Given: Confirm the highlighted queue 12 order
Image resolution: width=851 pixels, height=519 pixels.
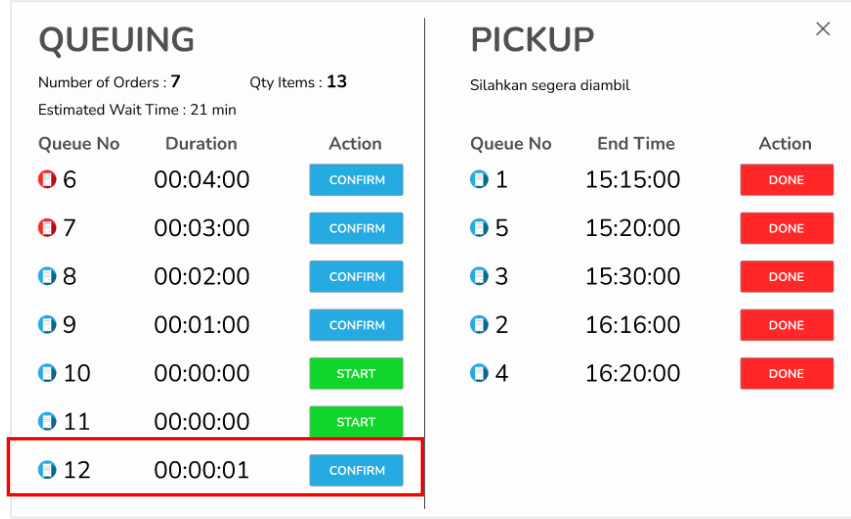Looking at the screenshot, I should 356,470.
